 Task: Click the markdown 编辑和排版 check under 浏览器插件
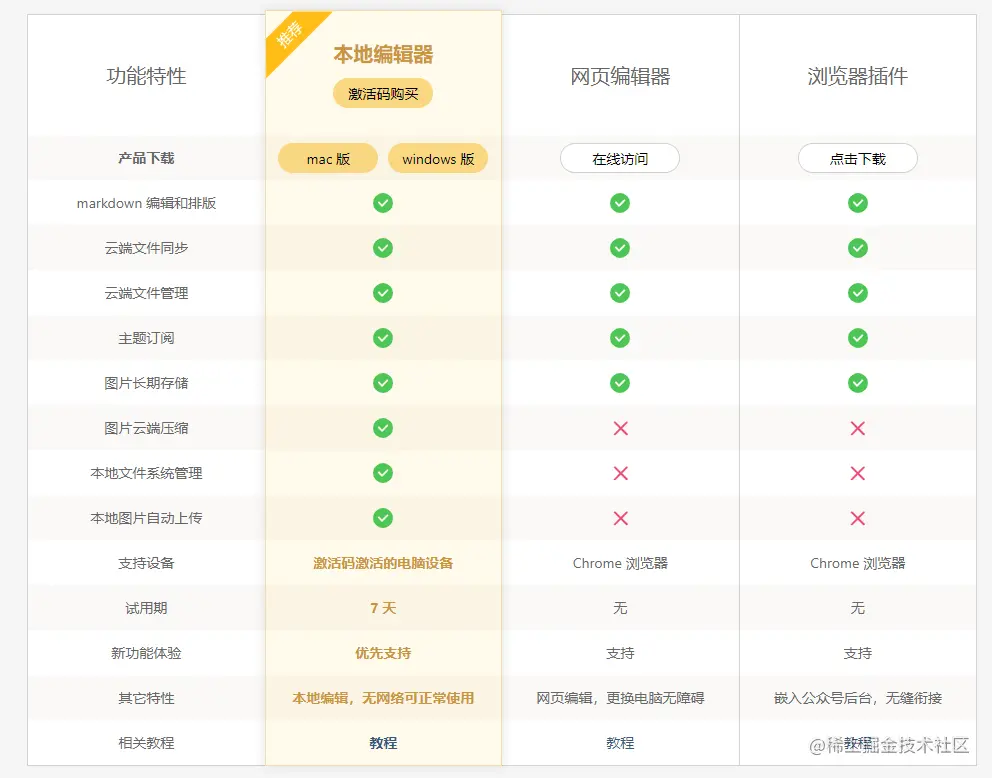pos(858,203)
